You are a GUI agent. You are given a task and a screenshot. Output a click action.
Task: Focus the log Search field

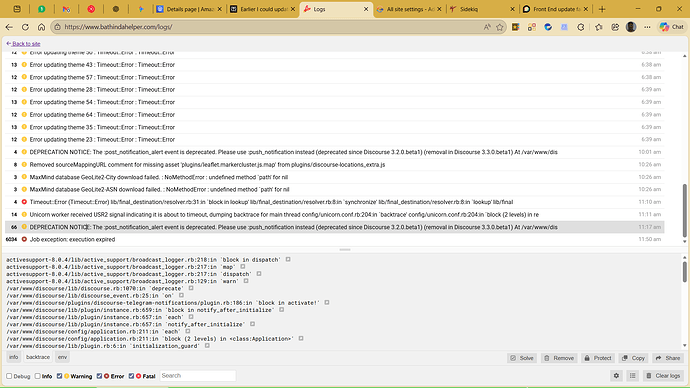pos(198,376)
